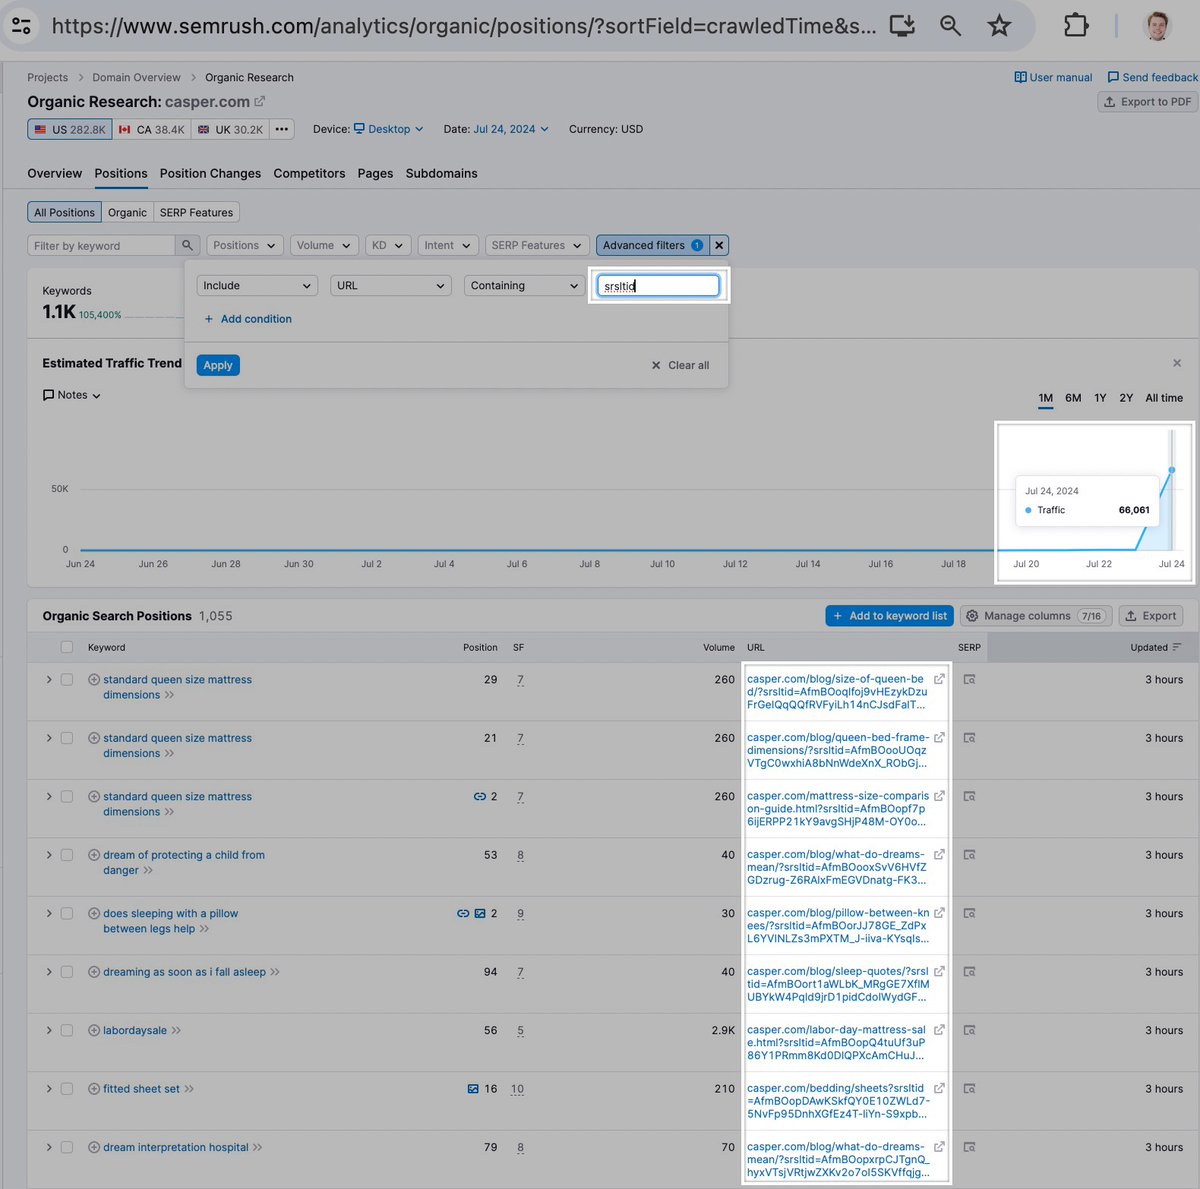Screen dimensions: 1200x1189
Task: Close the Estimated Traffic Trend panel
Action: click(1177, 363)
